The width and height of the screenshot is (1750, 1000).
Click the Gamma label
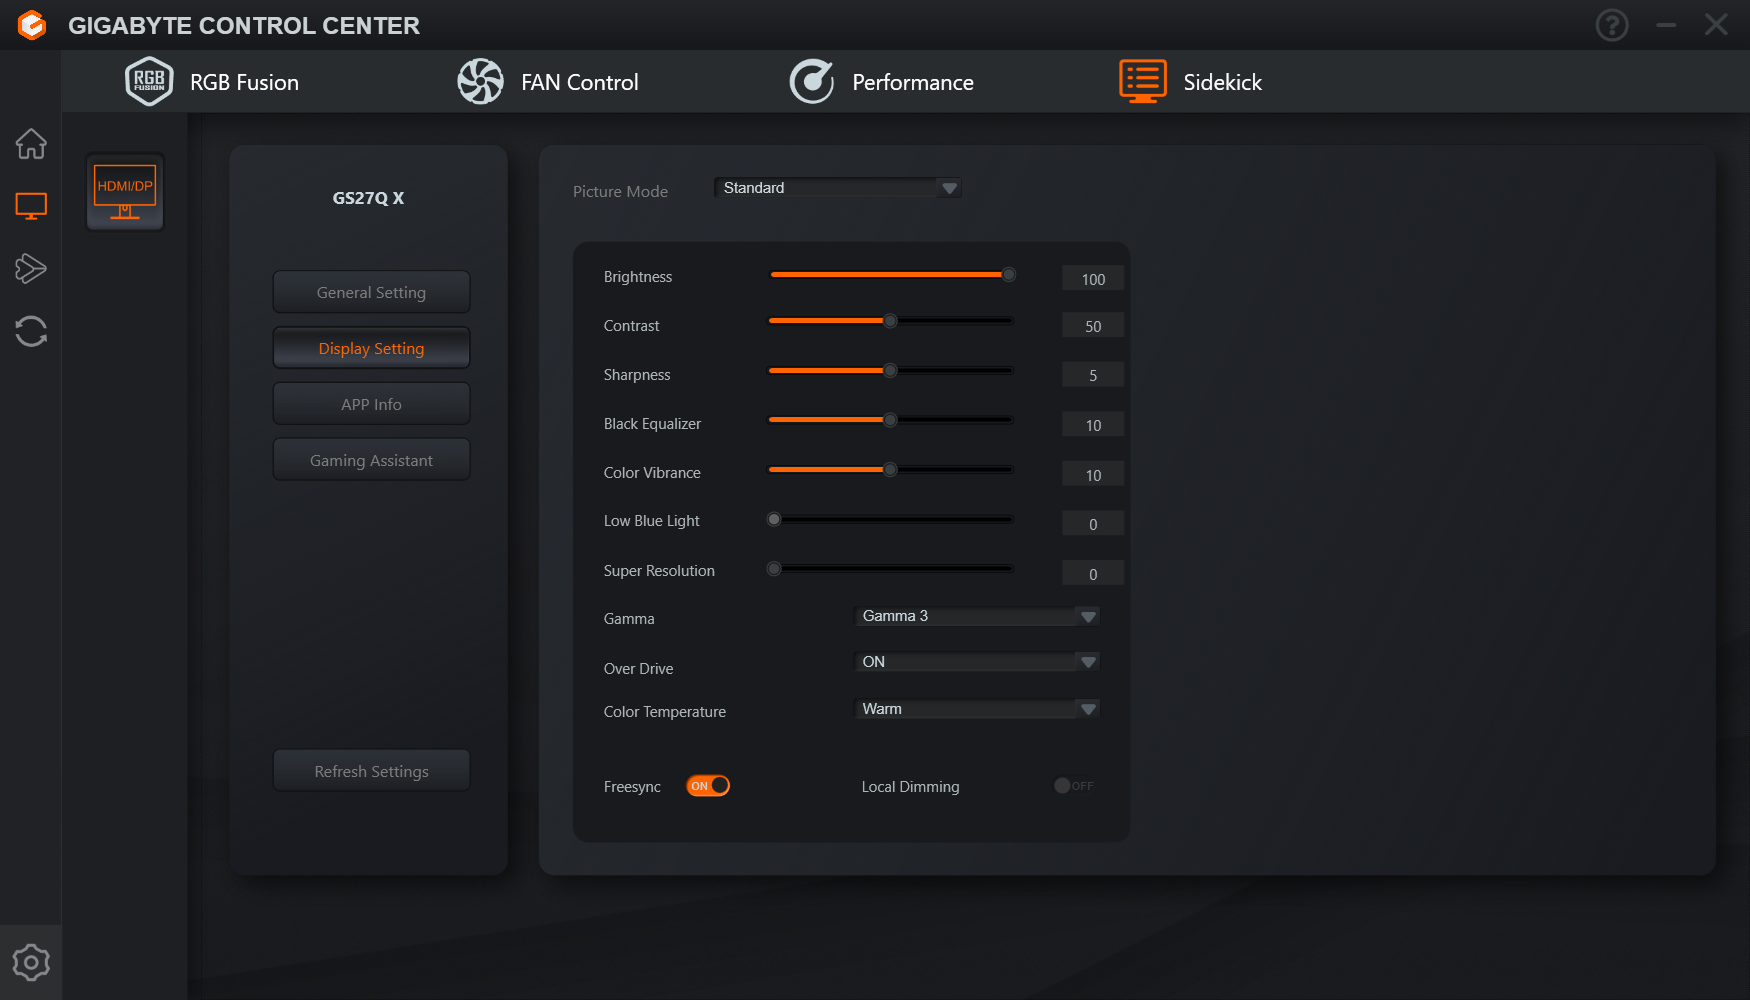[x=629, y=619]
